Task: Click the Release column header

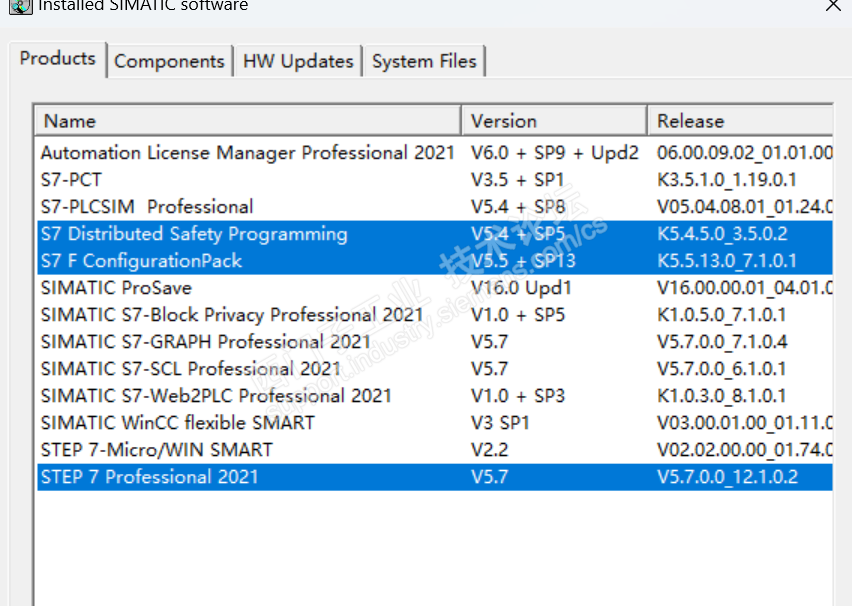Action: [740, 121]
